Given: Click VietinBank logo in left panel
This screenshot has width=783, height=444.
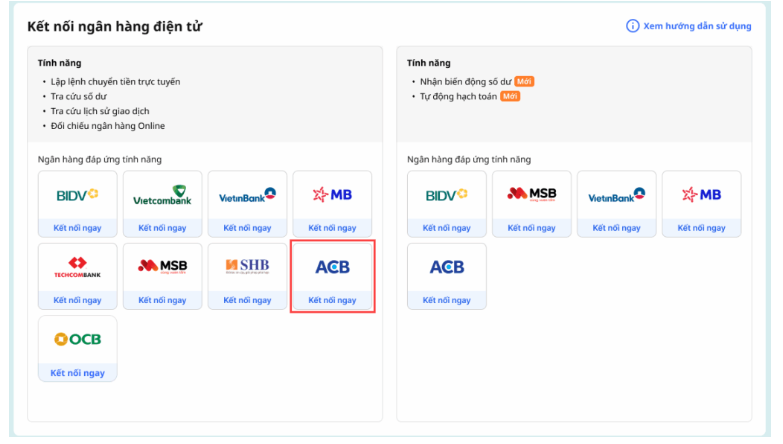Looking at the screenshot, I should click(x=247, y=196).
